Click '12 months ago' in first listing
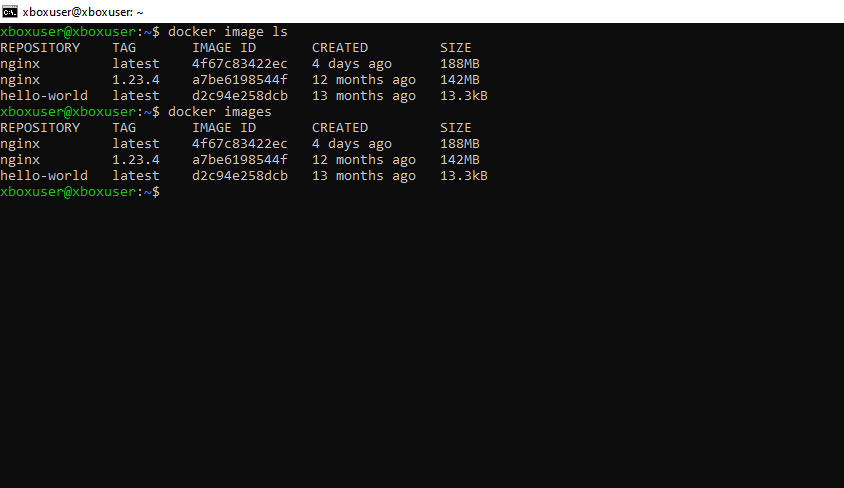 [x=364, y=79]
